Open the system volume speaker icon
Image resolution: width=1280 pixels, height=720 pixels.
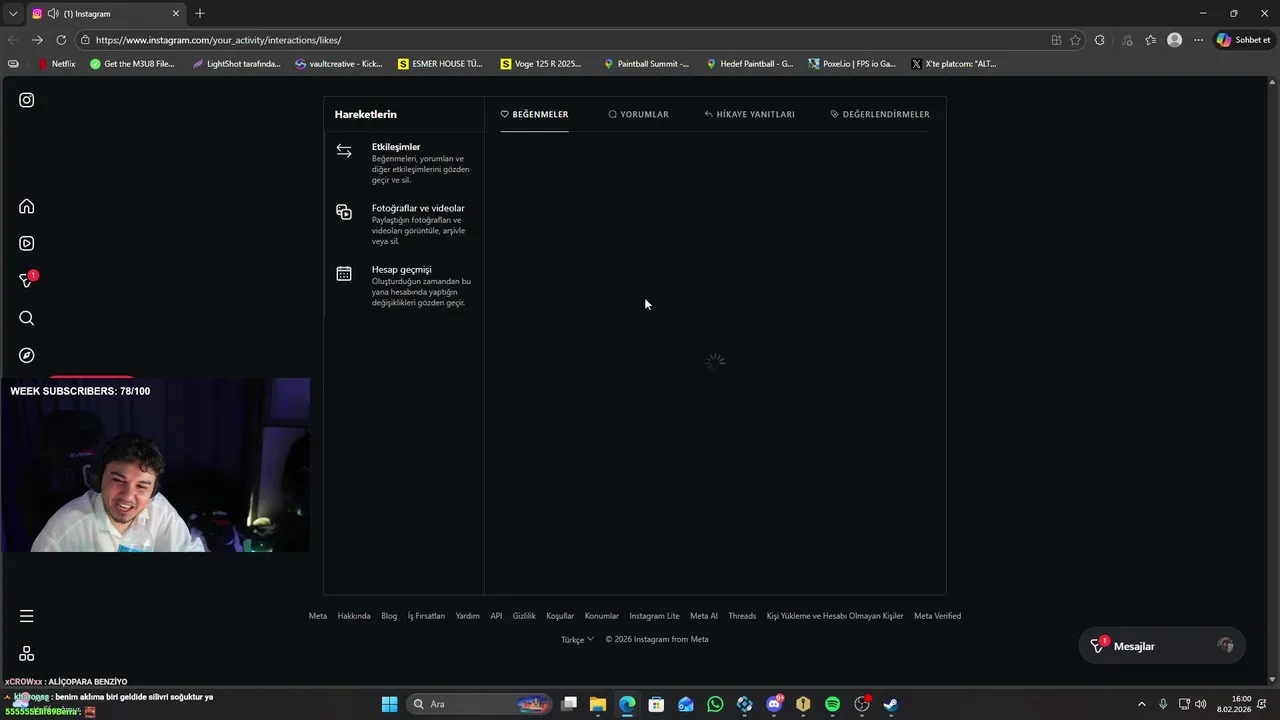pos(1200,704)
